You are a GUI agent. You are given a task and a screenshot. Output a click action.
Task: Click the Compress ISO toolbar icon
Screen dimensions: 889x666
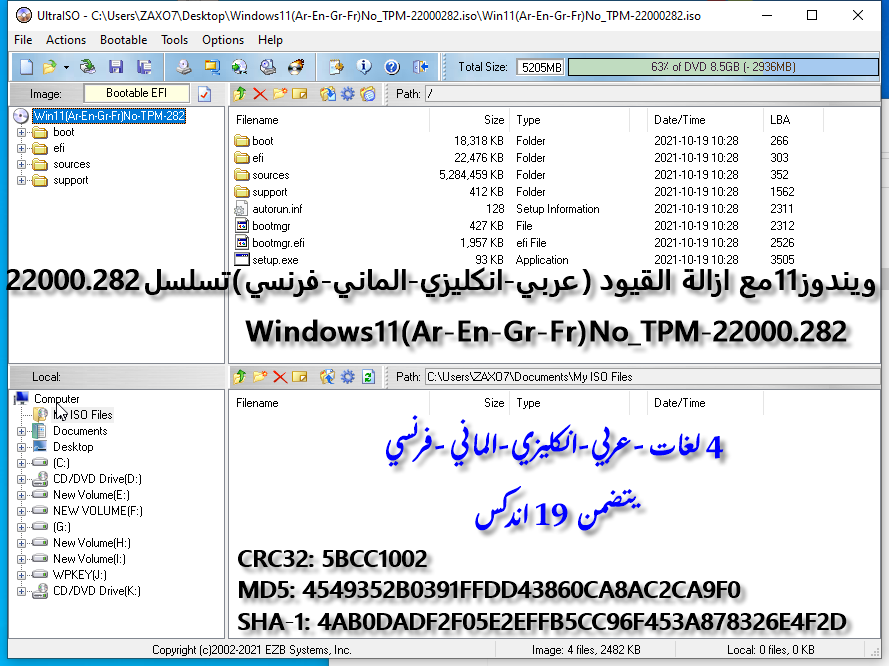211,67
